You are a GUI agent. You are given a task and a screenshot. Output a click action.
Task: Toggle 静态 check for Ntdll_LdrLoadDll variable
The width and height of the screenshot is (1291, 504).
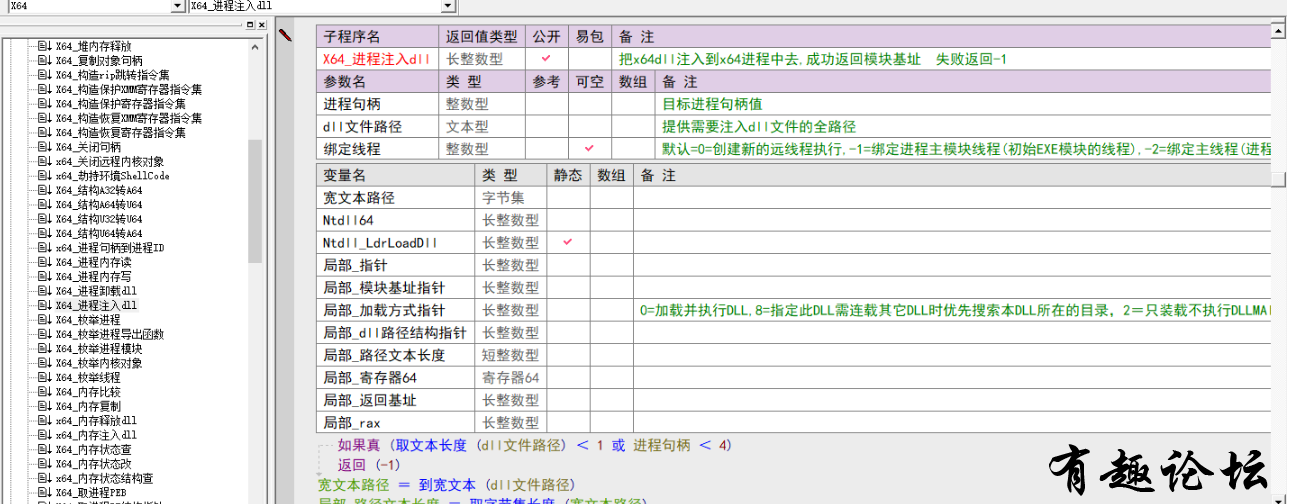click(568, 243)
